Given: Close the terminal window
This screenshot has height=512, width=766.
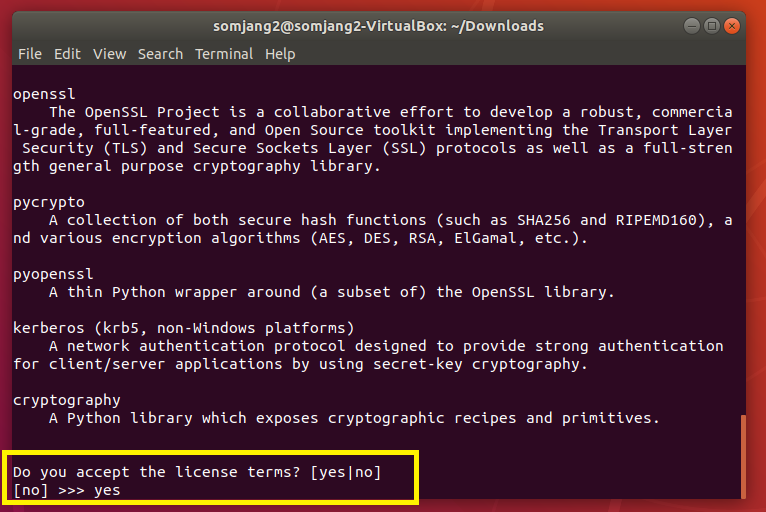Looking at the screenshot, I should 732,26.
